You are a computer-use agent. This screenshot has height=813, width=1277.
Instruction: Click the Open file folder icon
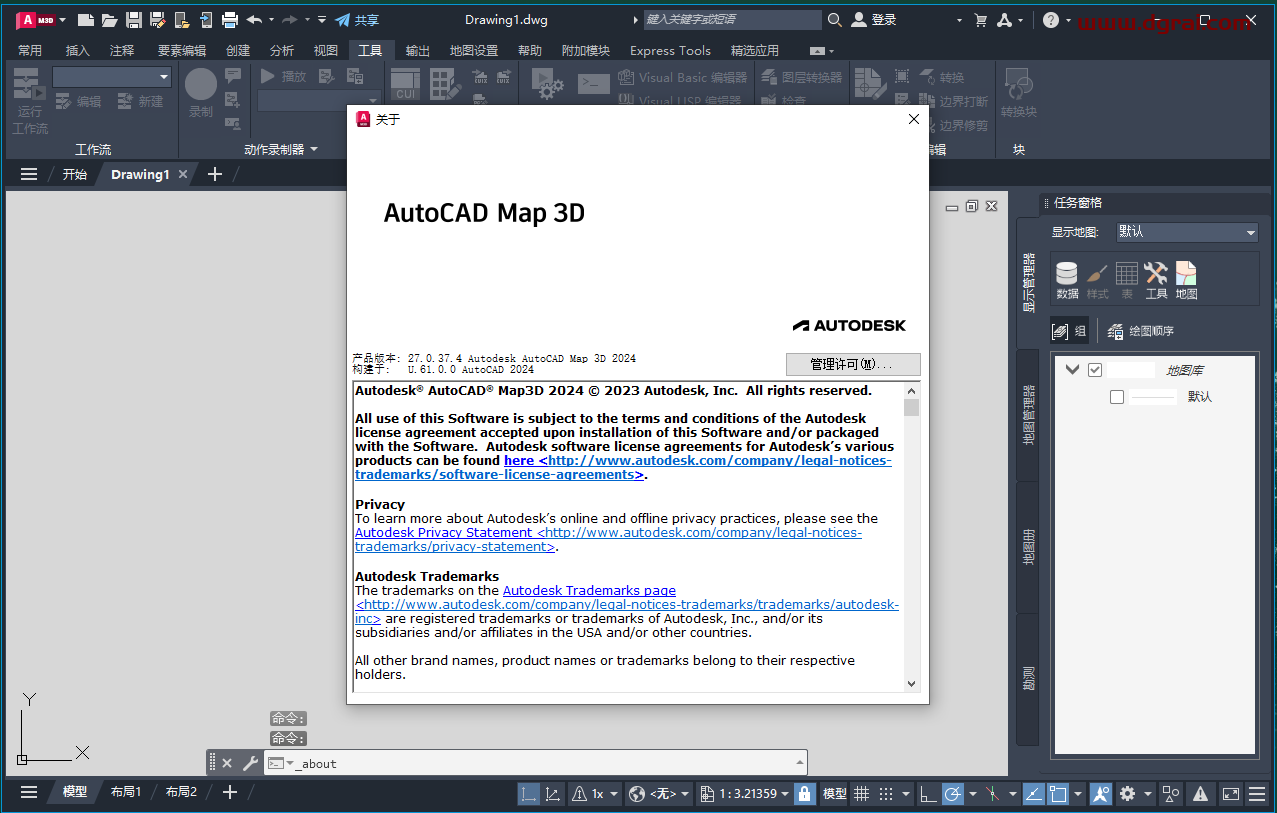click(x=109, y=19)
